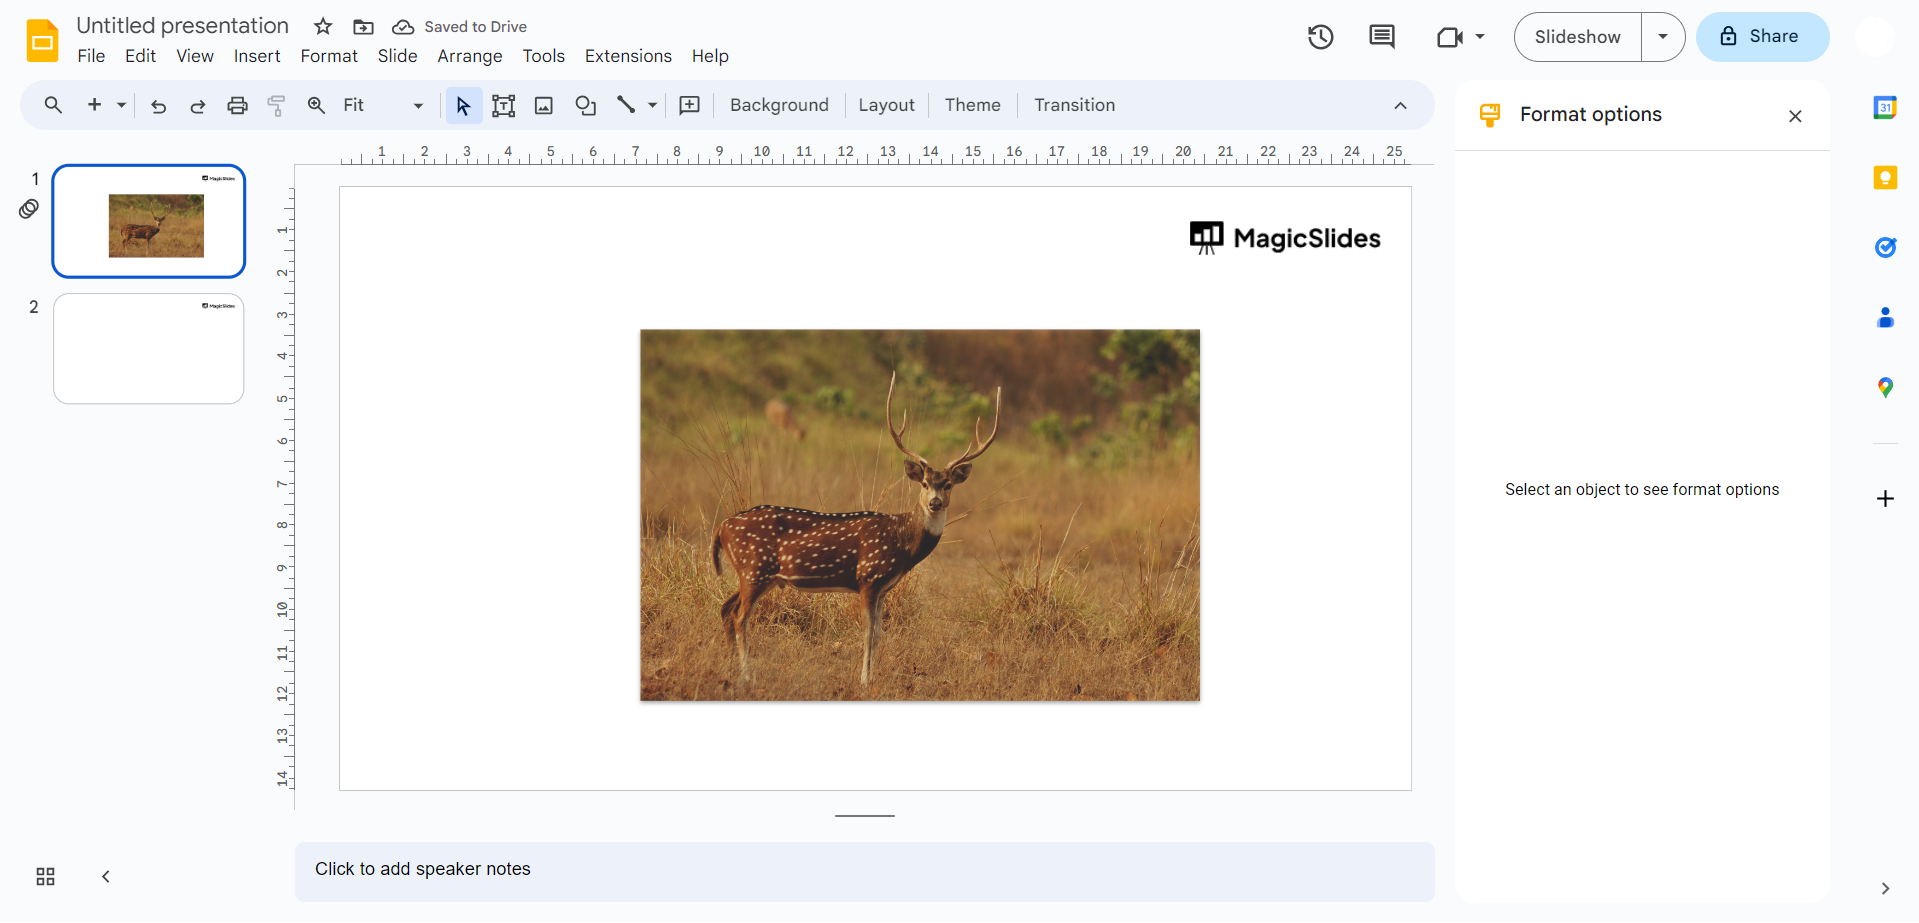This screenshot has height=923, width=1919.
Task: Open the comments panel icon
Action: [1381, 37]
